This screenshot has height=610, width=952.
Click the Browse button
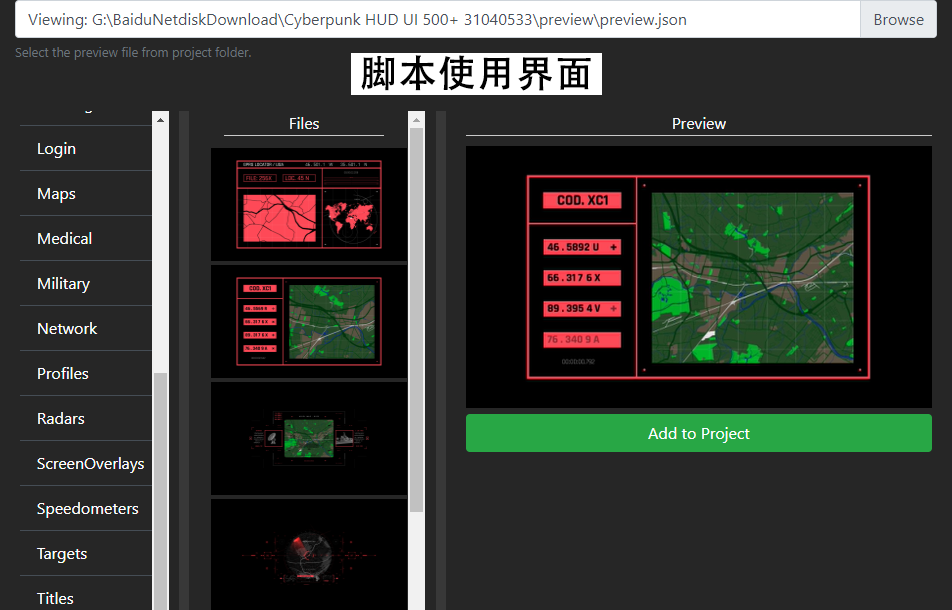(898, 19)
